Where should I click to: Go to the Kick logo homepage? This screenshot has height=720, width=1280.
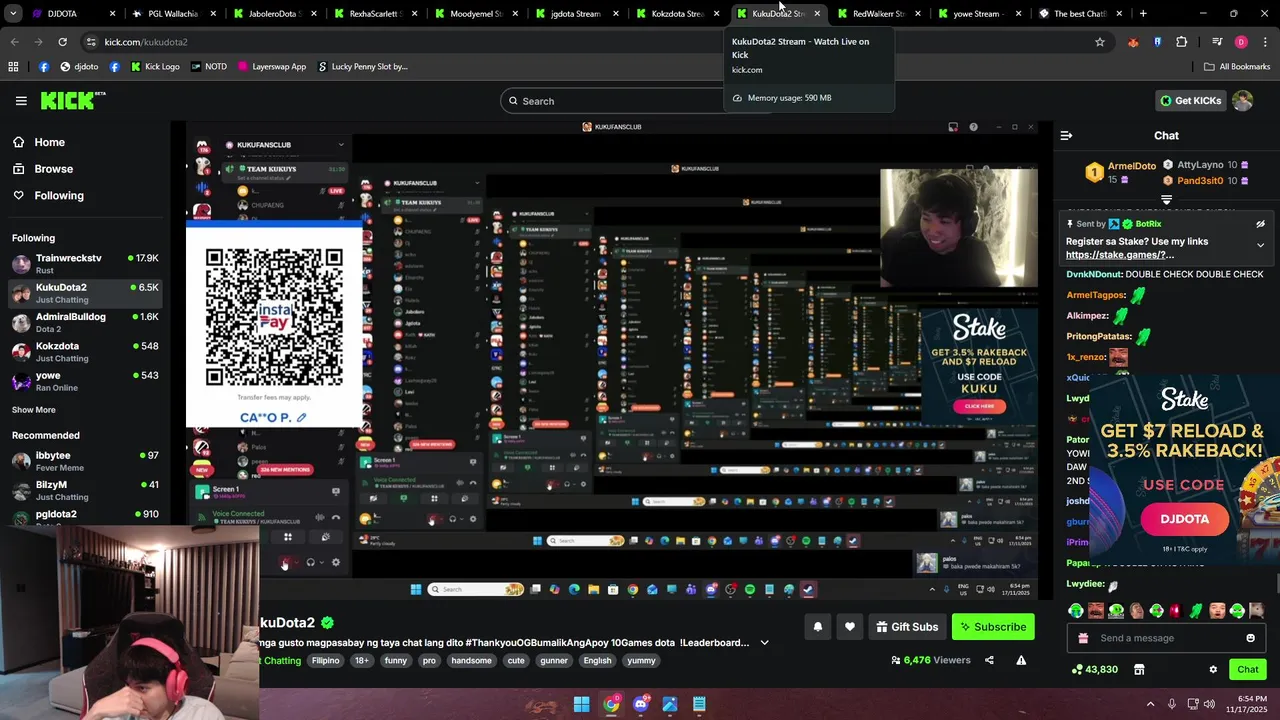(73, 100)
